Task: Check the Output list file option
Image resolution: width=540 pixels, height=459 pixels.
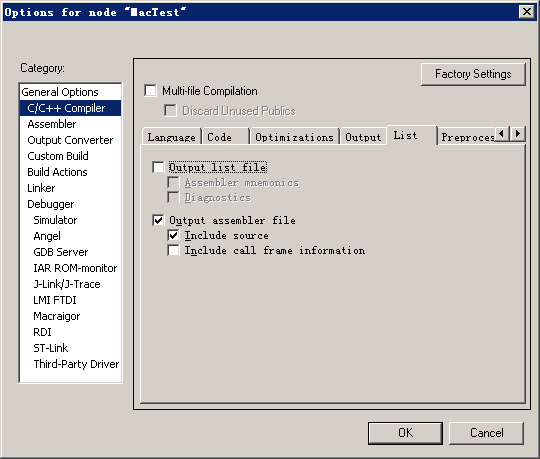Action: tap(158, 167)
